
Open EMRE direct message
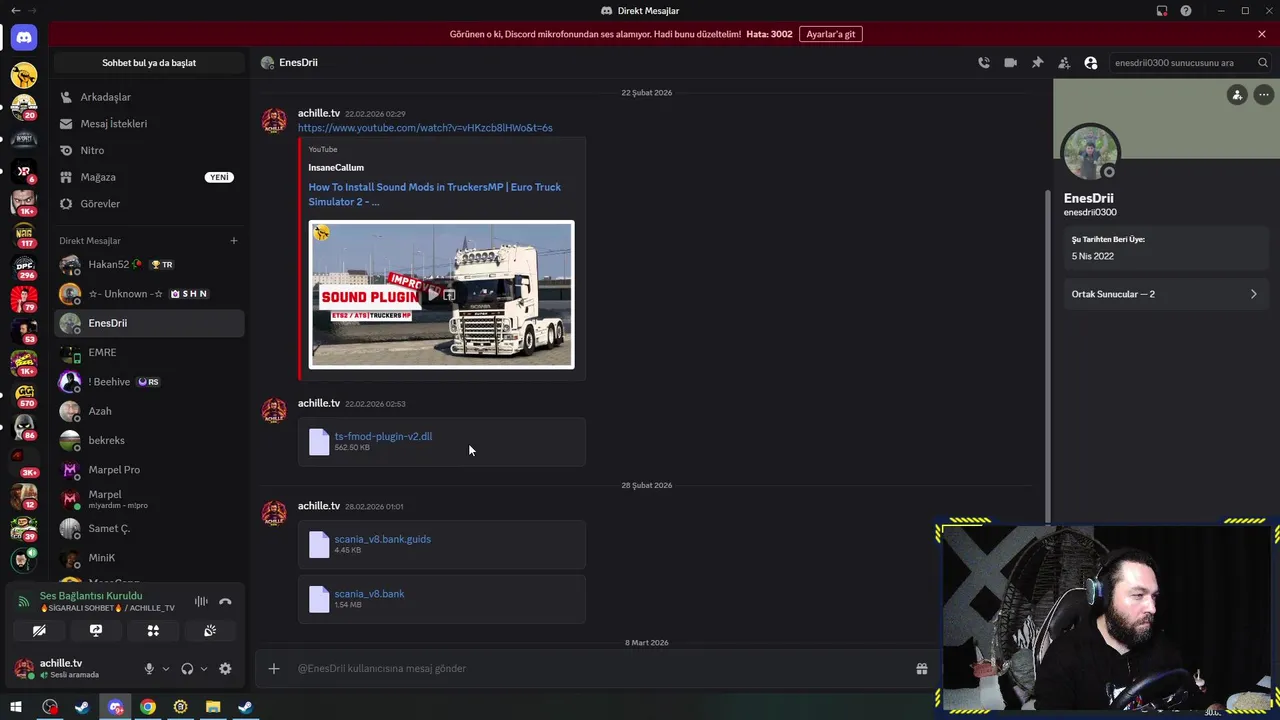[149, 353]
